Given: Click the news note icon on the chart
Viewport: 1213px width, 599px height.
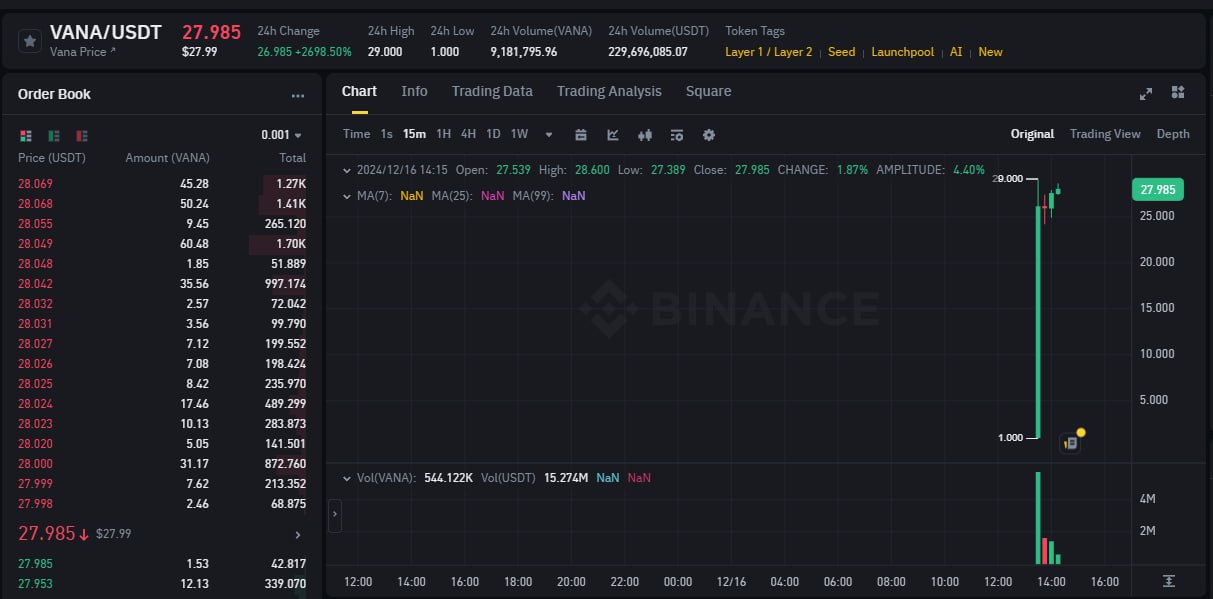Looking at the screenshot, I should pos(1071,442).
